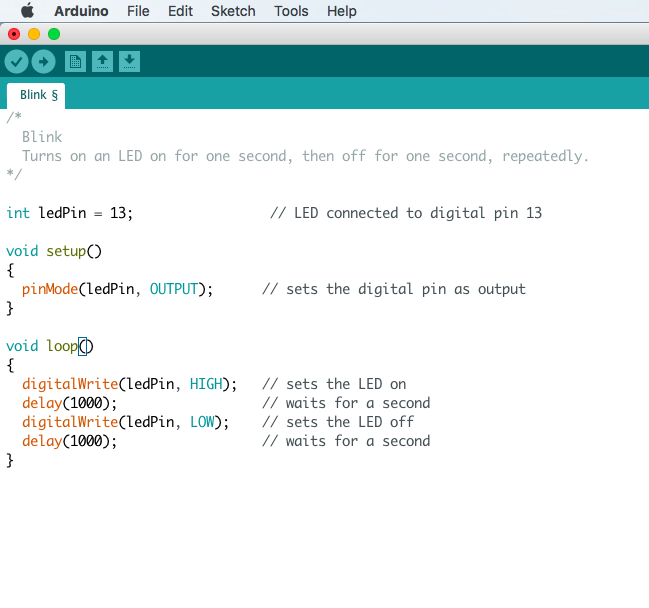Open the Tools menu
This screenshot has height=608, width=649.
click(x=291, y=11)
